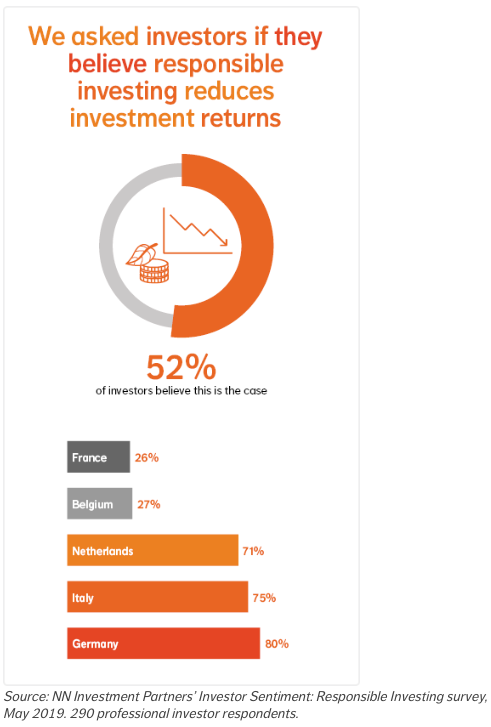
Task: Click the 75% label beside Italy
Action: click(264, 598)
